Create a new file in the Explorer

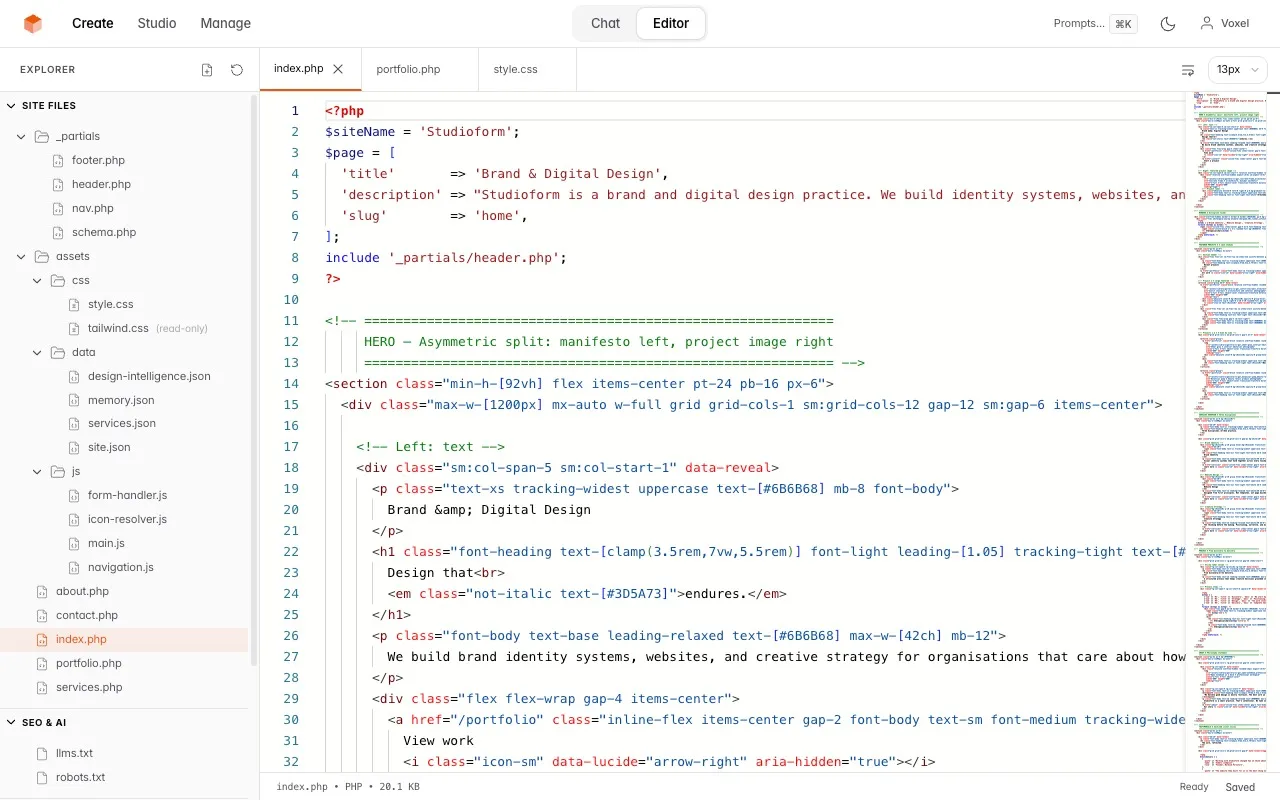(x=206, y=69)
